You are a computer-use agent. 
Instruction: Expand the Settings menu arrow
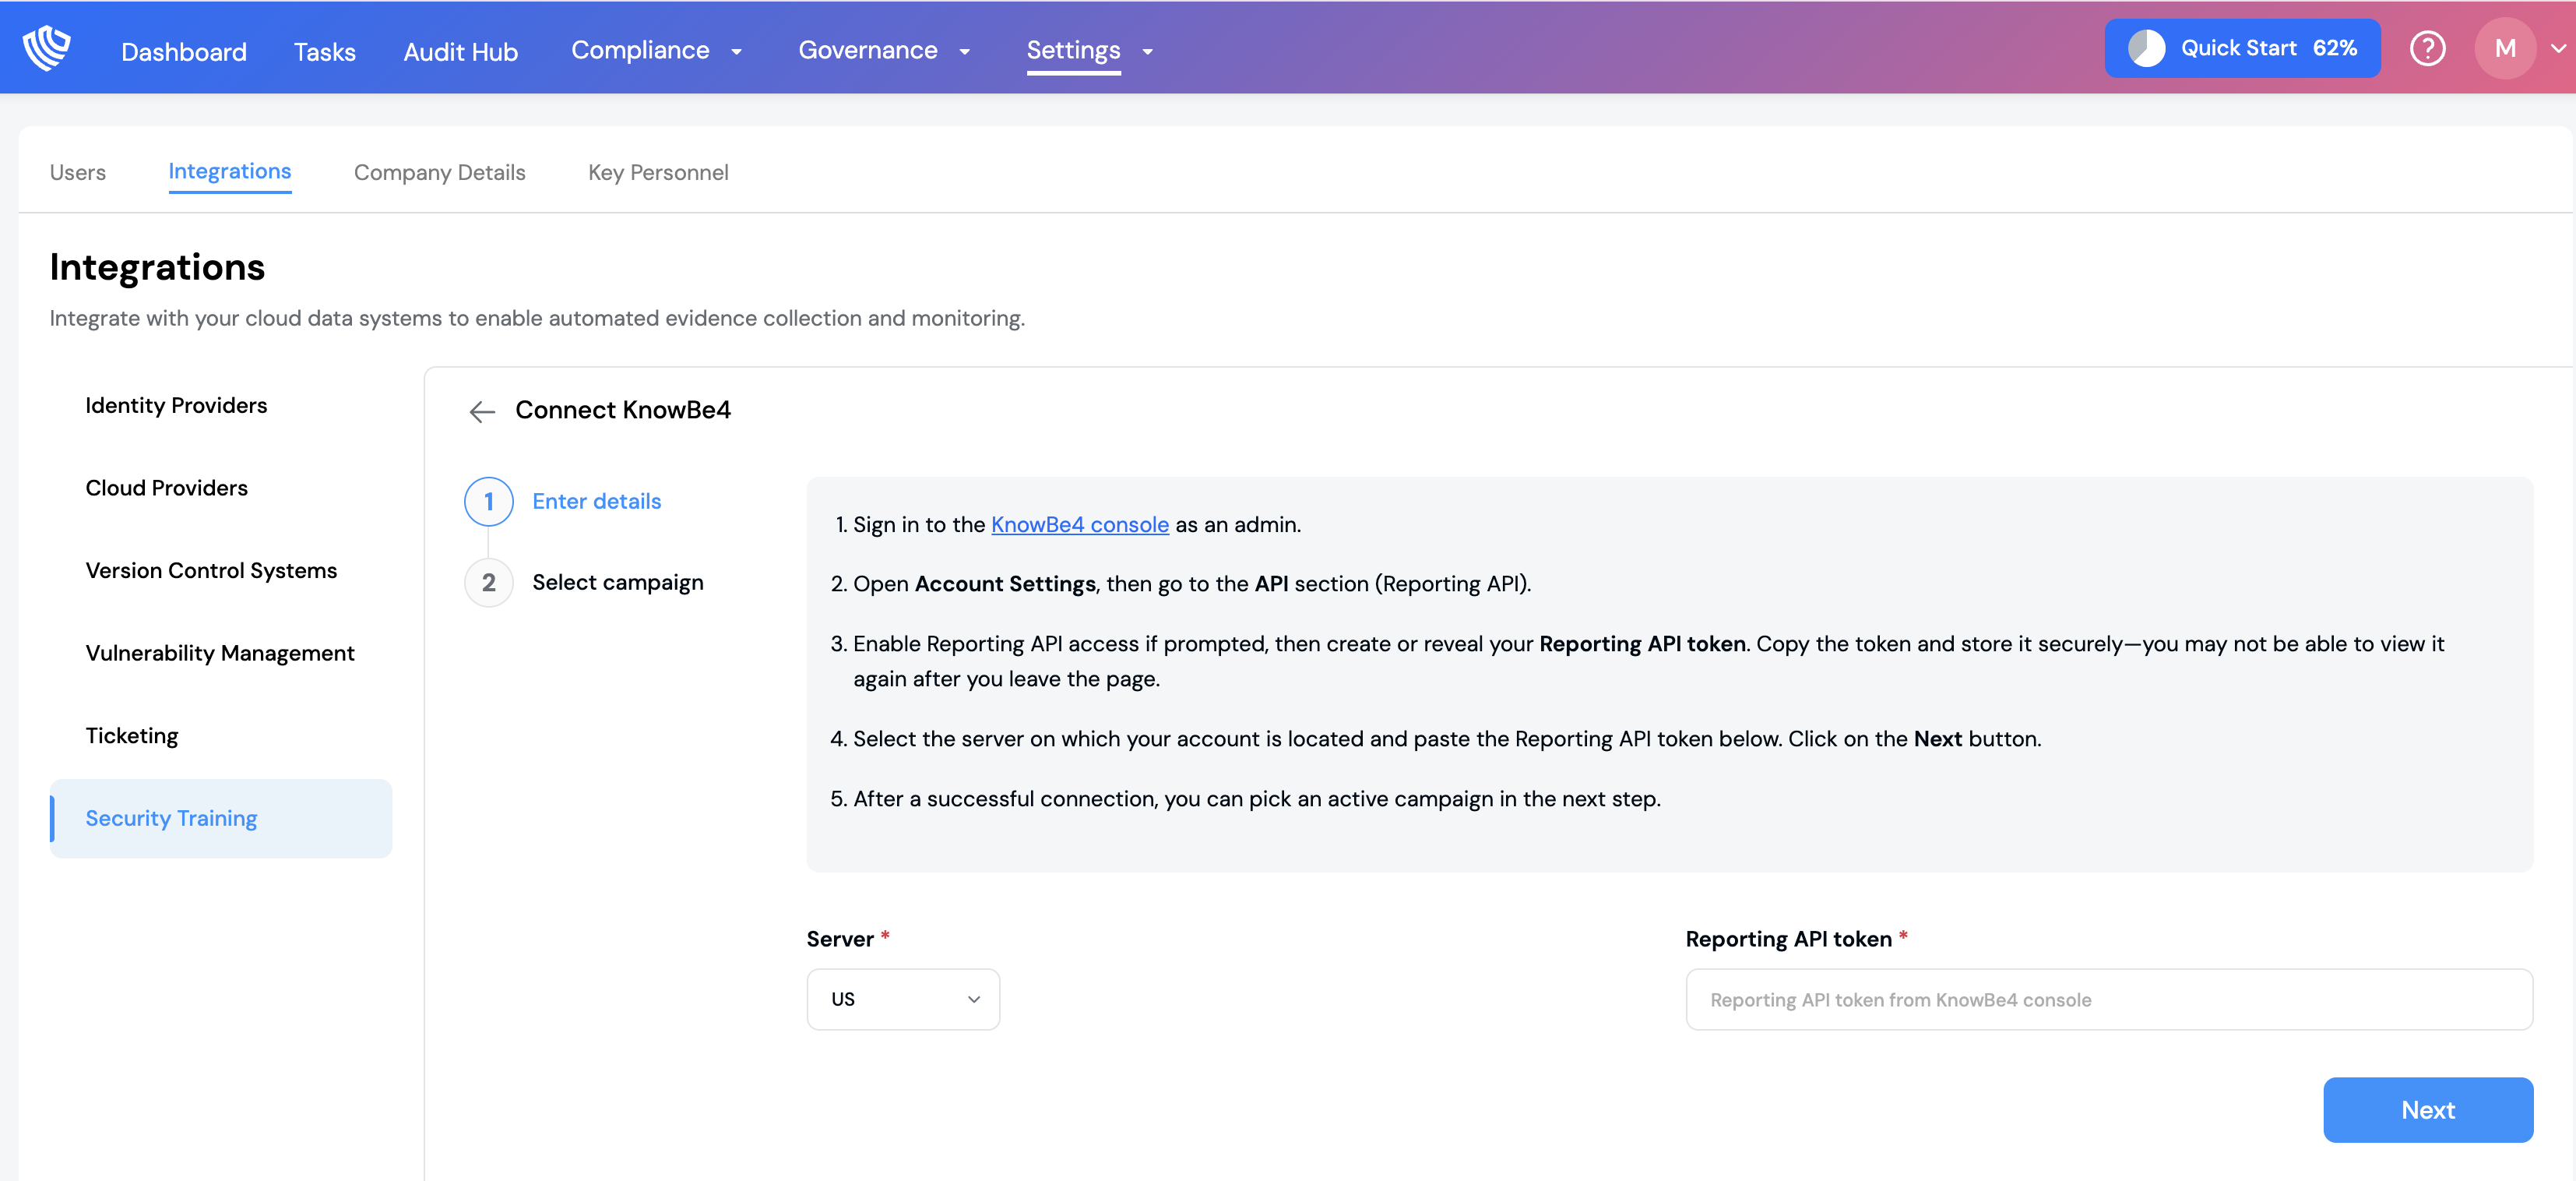(1148, 52)
